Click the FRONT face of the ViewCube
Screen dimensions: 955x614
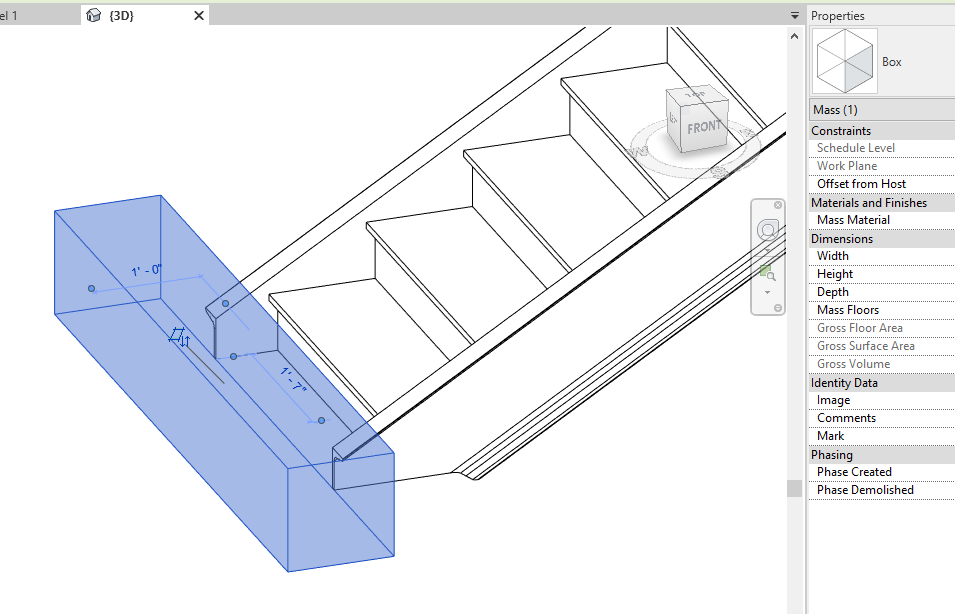pos(704,128)
